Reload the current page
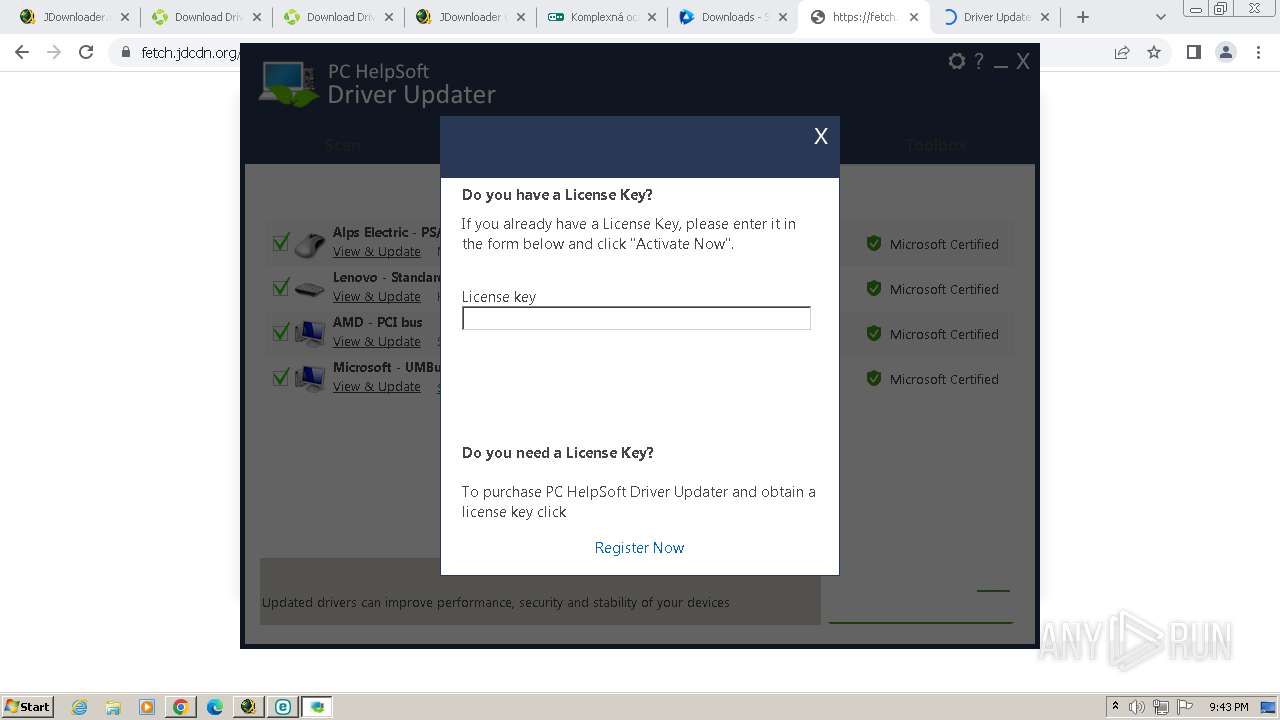The width and height of the screenshot is (1280, 720). coord(86,52)
